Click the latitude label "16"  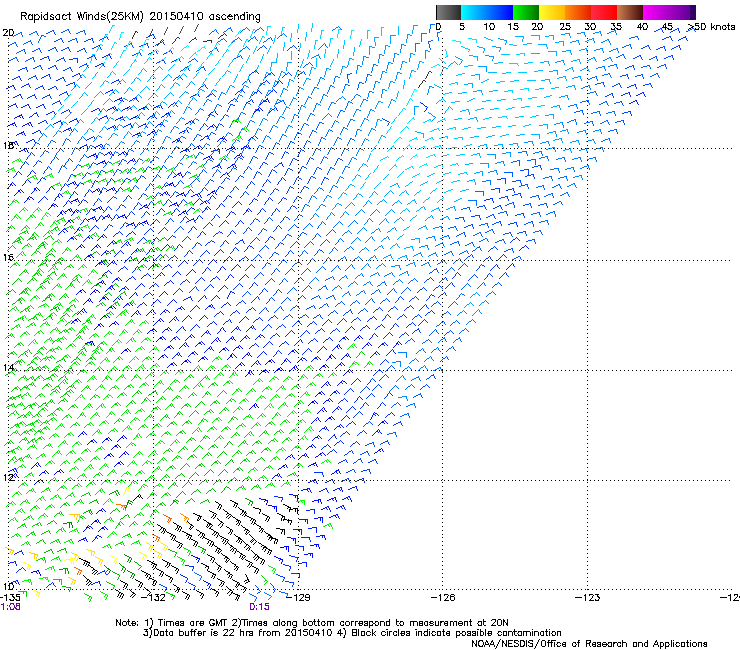click(8, 257)
